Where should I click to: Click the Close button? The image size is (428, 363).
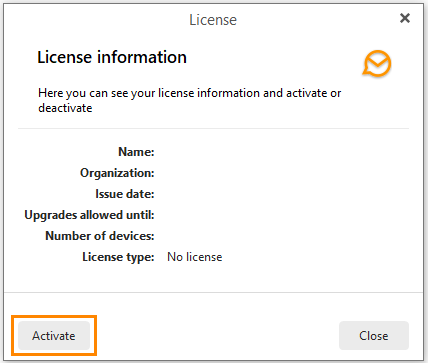[374, 336]
